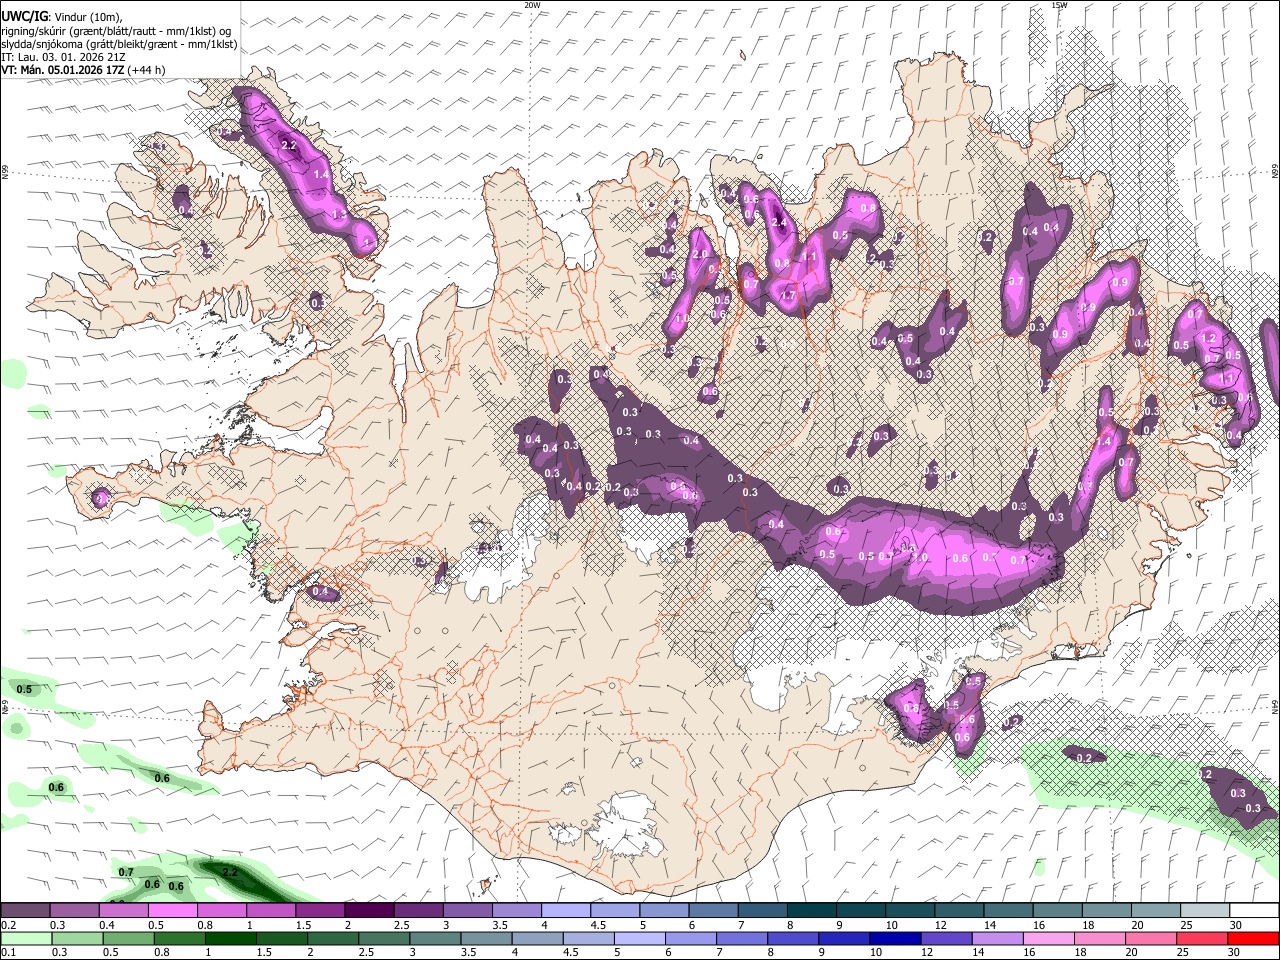1280x960 pixels.
Task: Click the '20W' longitude label
Action: [x=532, y=5]
